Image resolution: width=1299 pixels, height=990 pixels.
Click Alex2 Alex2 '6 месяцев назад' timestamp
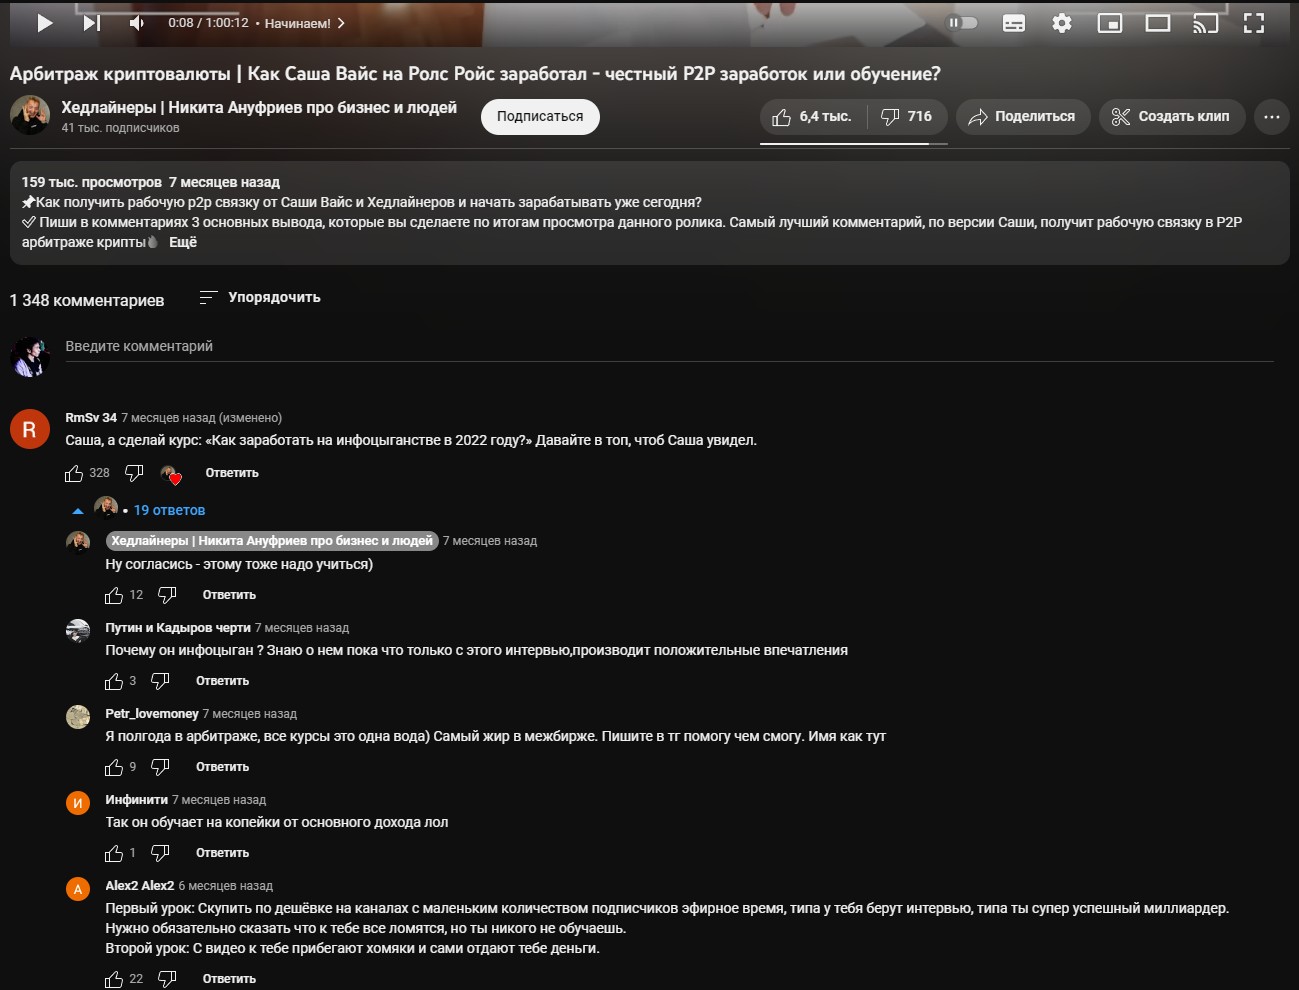coord(226,886)
